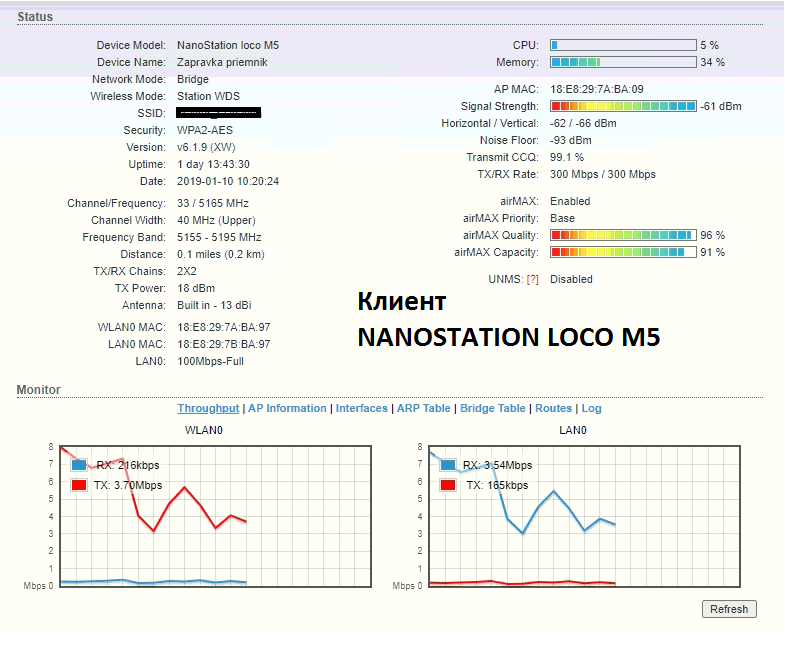The image size is (785, 652).
Task: Click Date value '2019-01-10 10:20:24'
Action: (228, 181)
